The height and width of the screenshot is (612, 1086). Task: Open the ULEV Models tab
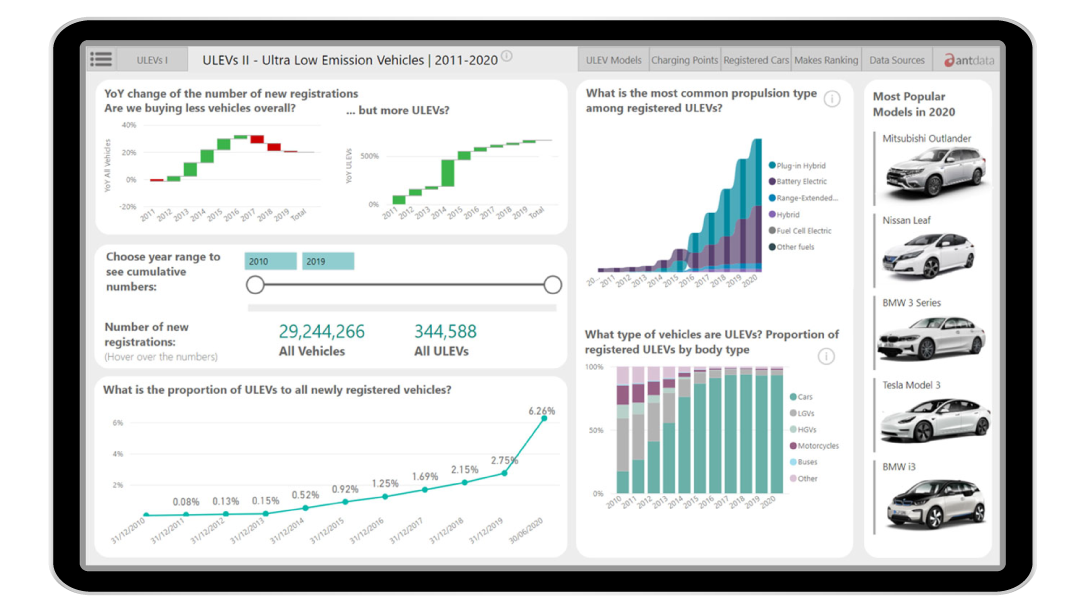click(x=613, y=59)
